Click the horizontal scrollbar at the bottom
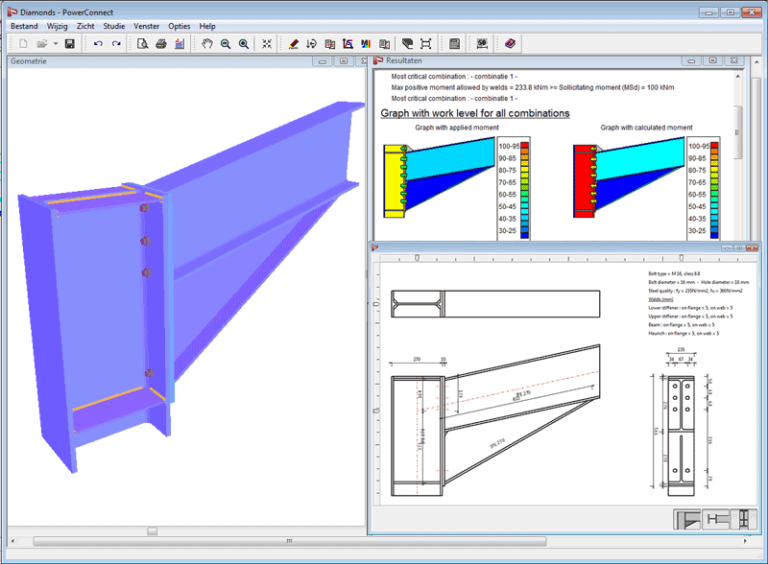 point(289,541)
